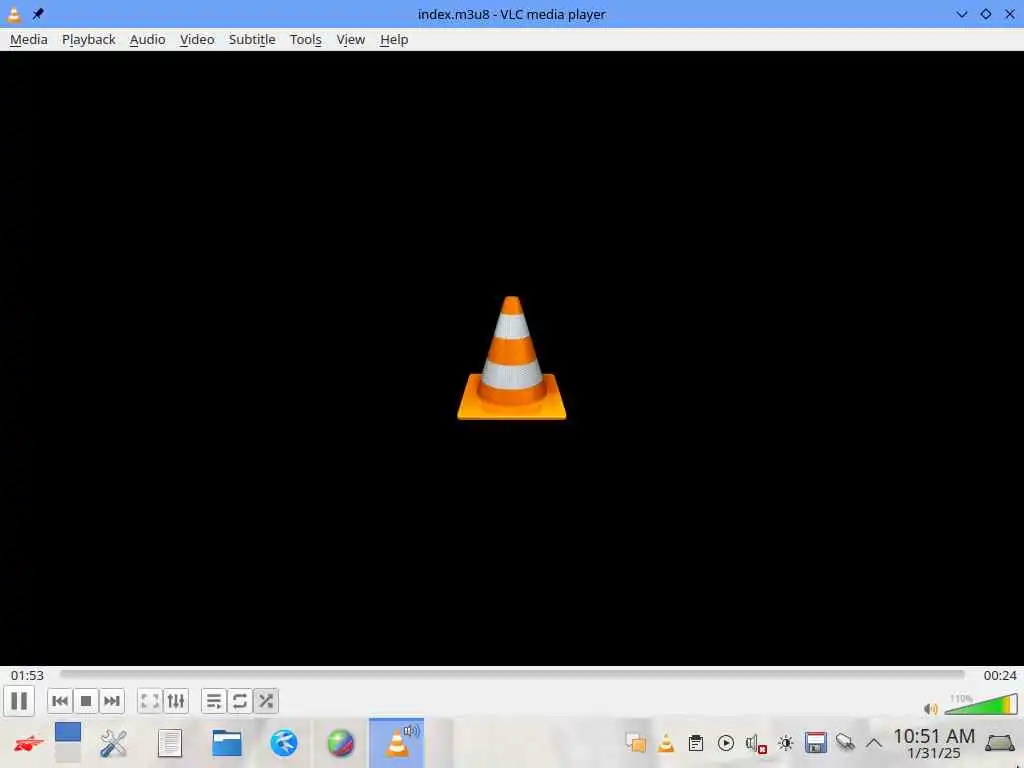Toggle loop repeat mode
This screenshot has height=768, width=1024.
(x=240, y=701)
